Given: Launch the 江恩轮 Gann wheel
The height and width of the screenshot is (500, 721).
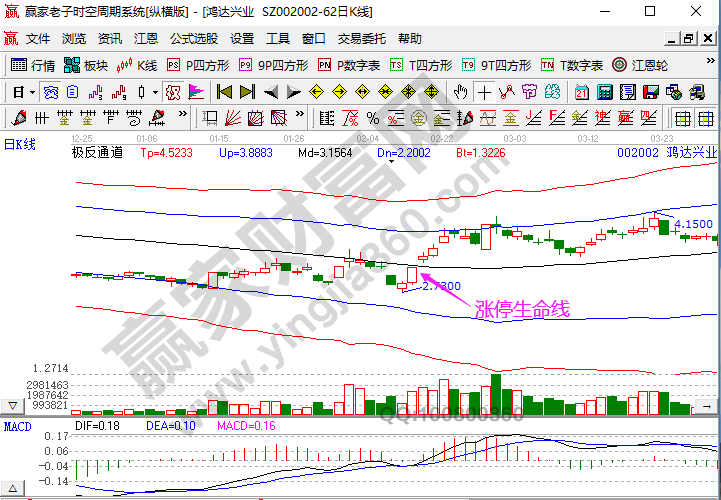Looking at the screenshot, I should click(x=638, y=65).
